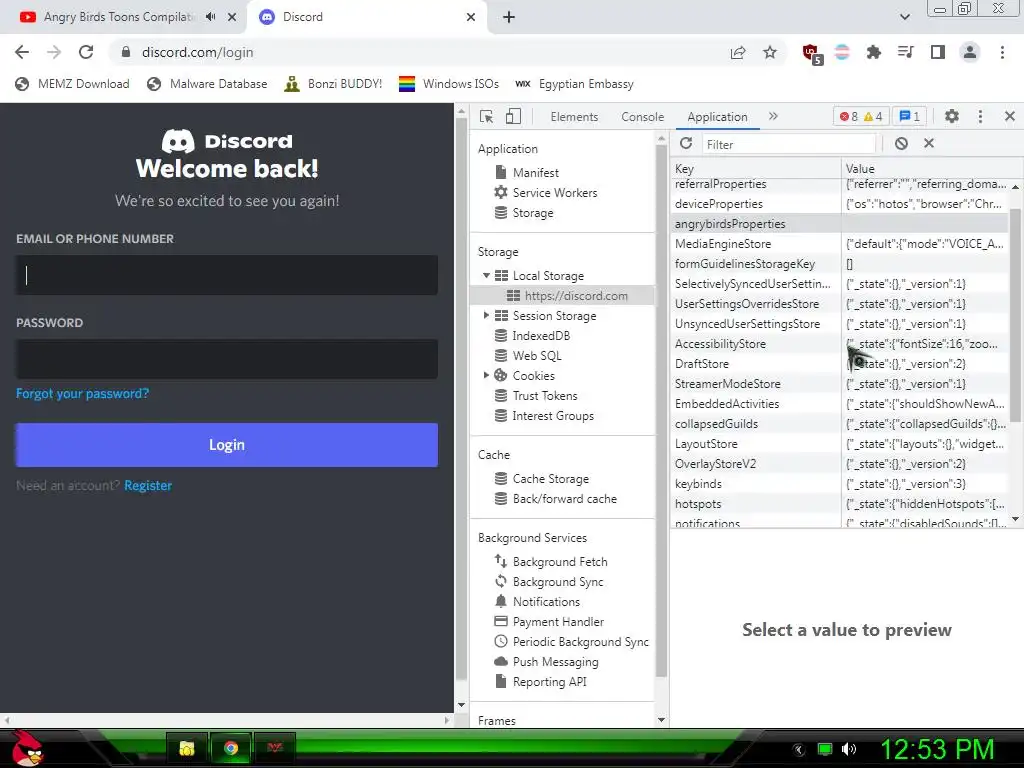This screenshot has width=1024, height=768.
Task: Bookmark this page with the star icon
Action: tap(770, 52)
